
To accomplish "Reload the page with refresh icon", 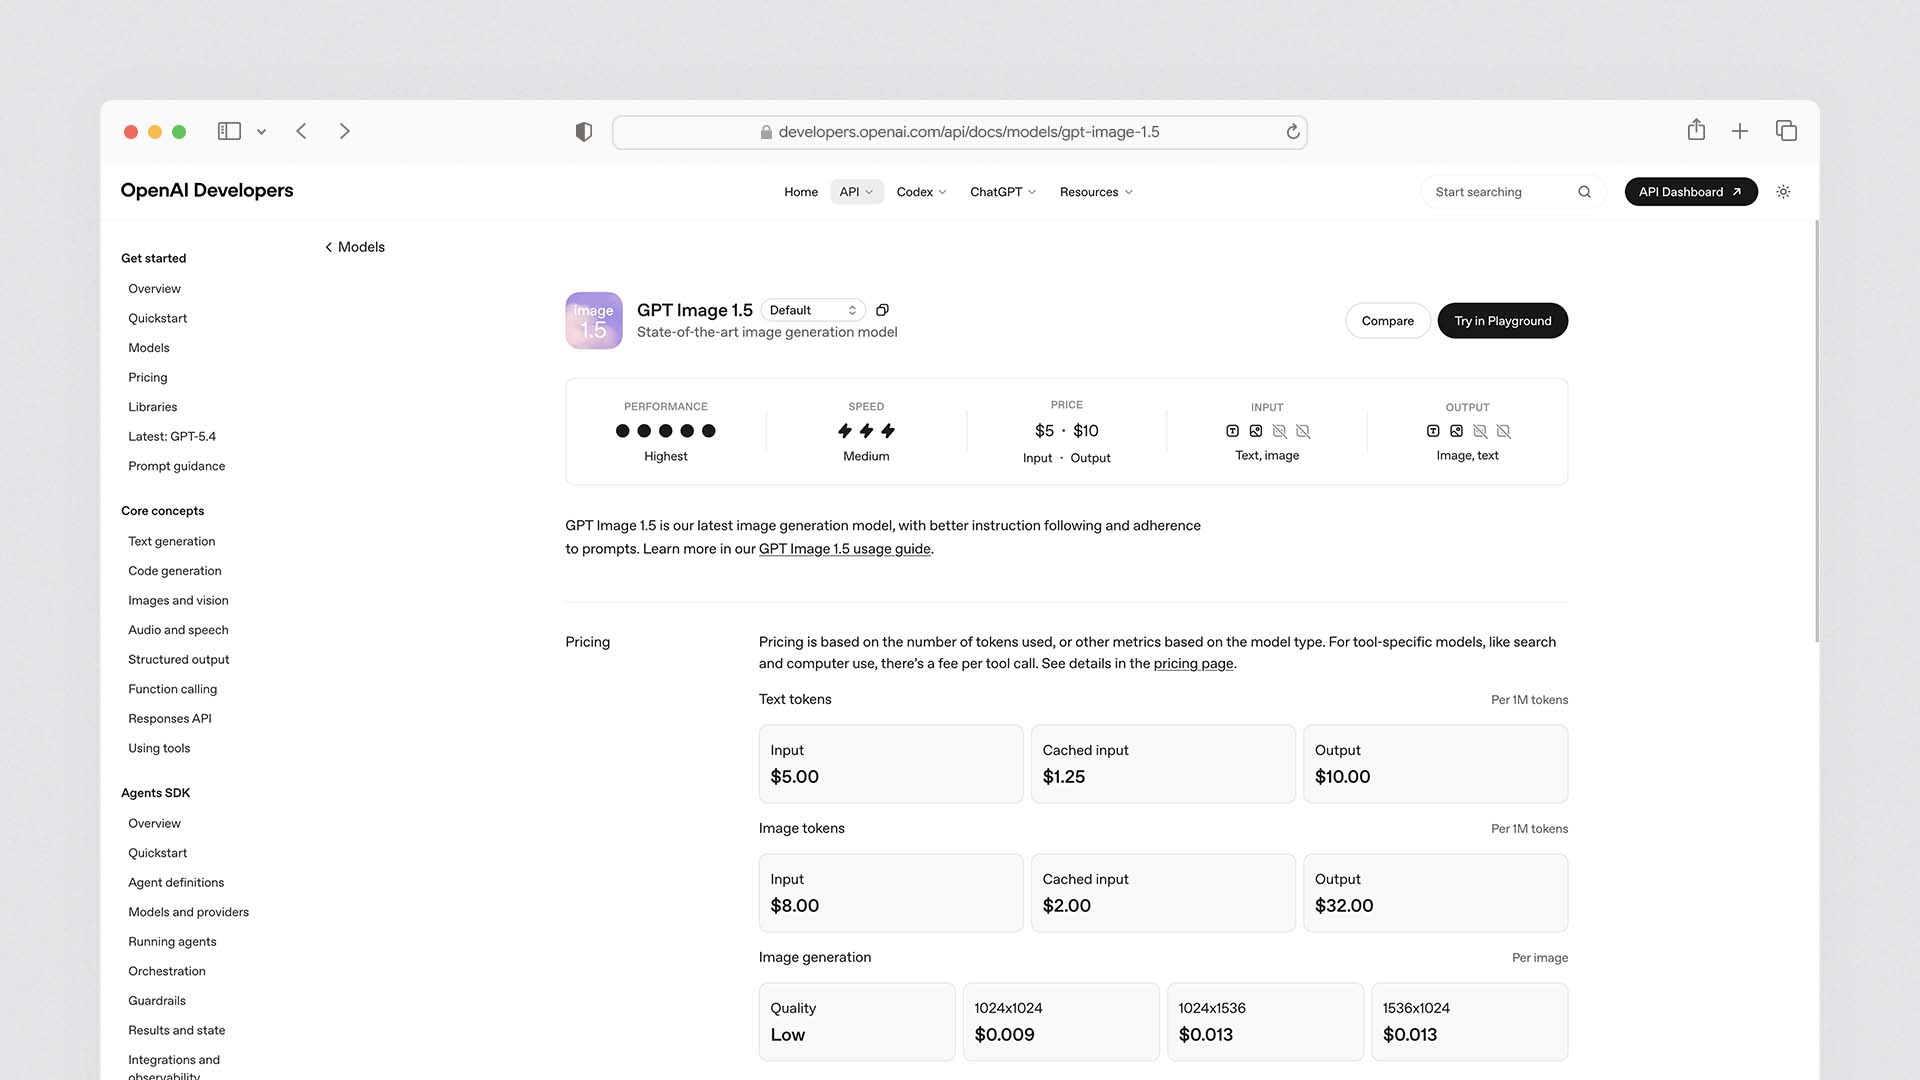I will pyautogui.click(x=1292, y=132).
